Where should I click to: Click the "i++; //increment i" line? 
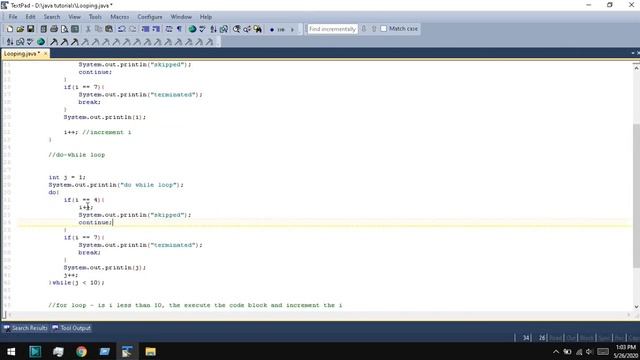(x=97, y=132)
